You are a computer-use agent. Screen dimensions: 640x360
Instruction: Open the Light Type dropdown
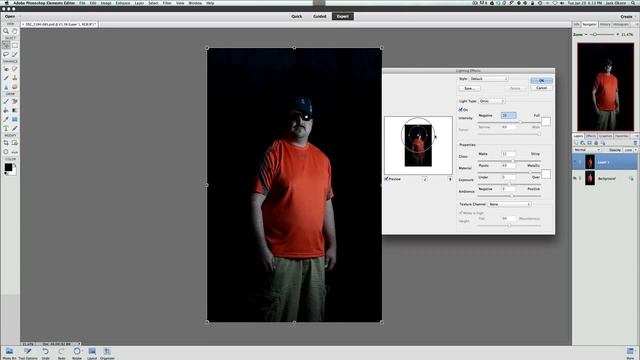(491, 101)
